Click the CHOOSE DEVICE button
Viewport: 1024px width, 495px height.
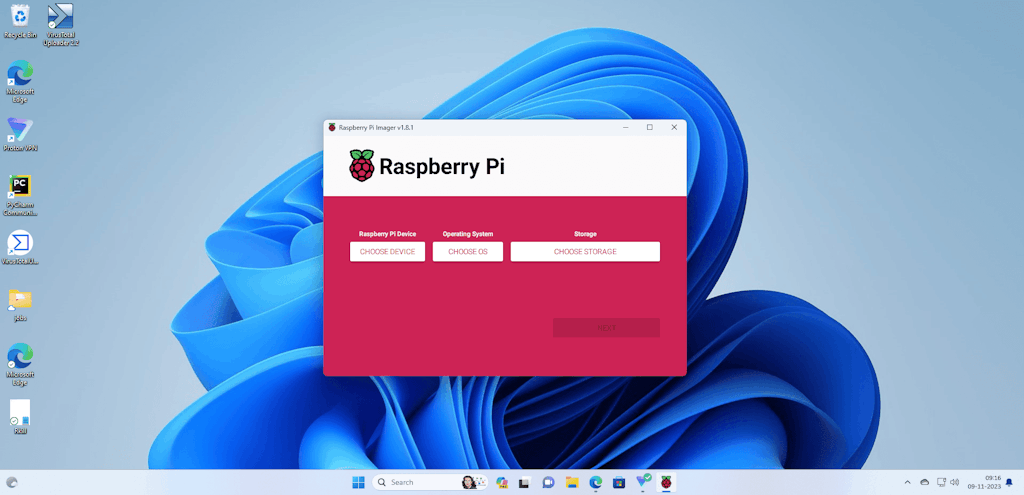pyautogui.click(x=387, y=251)
